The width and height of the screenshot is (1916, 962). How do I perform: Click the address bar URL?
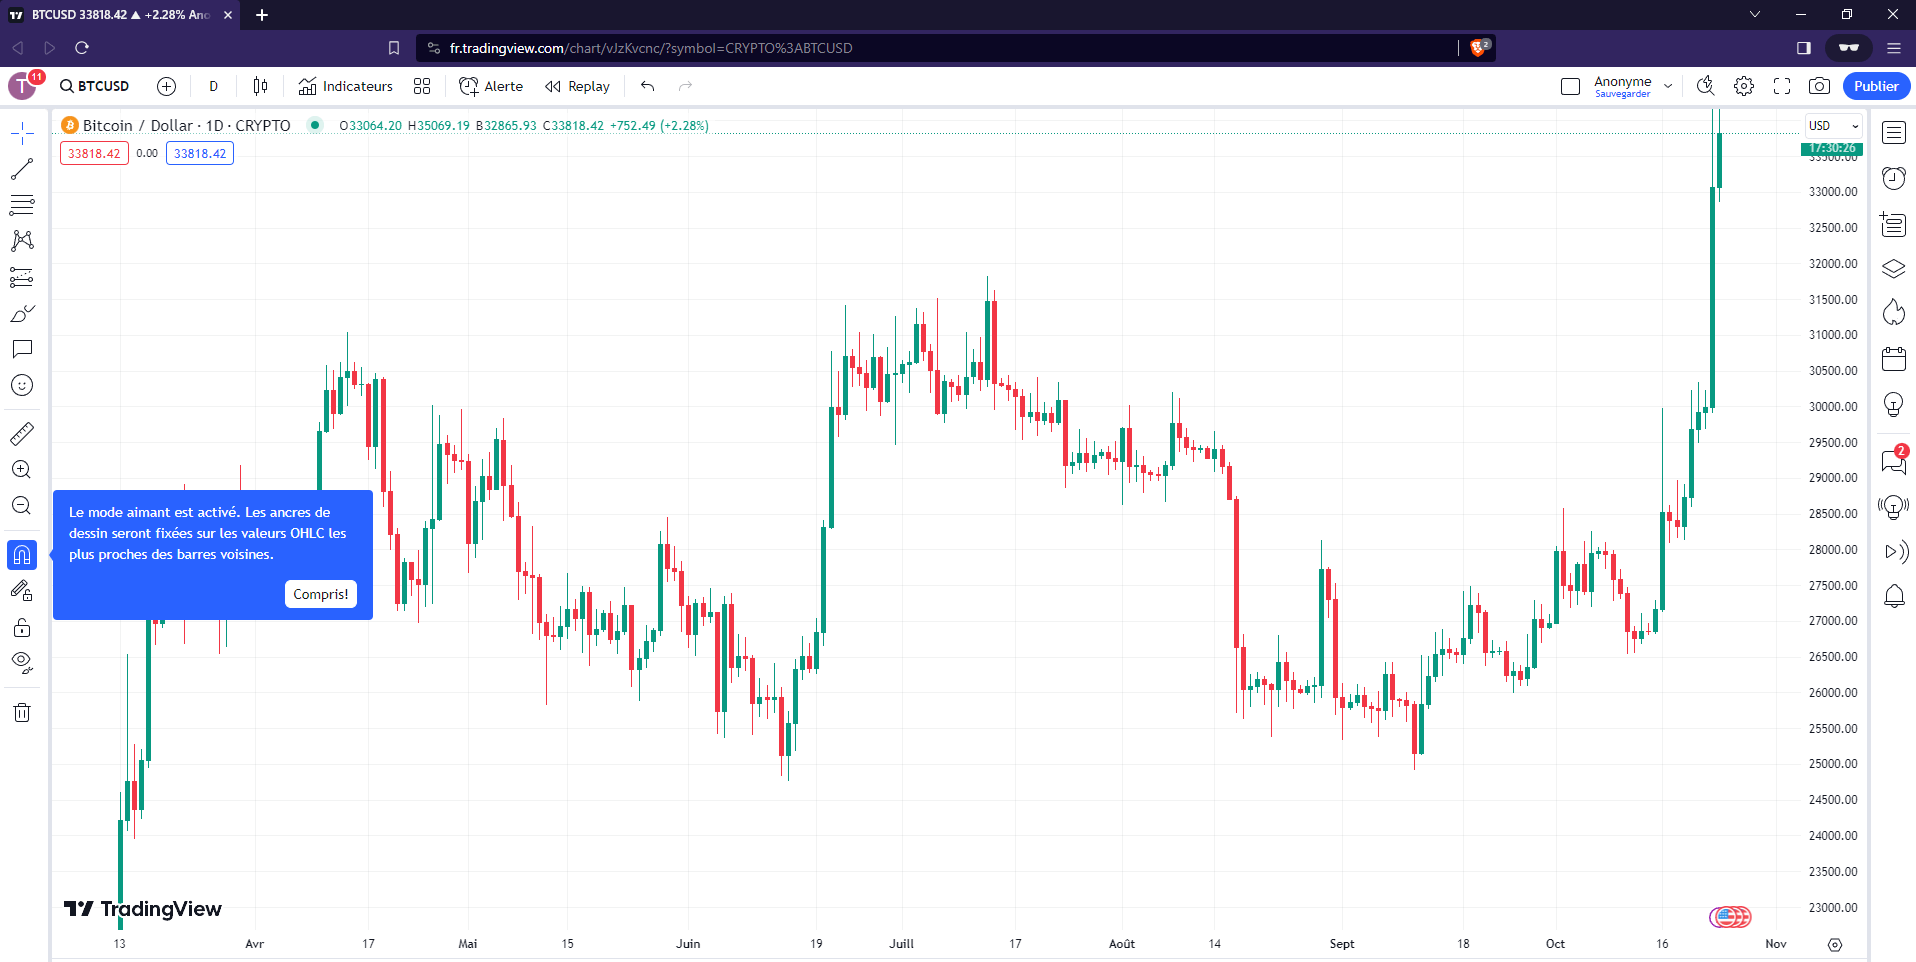coord(651,48)
